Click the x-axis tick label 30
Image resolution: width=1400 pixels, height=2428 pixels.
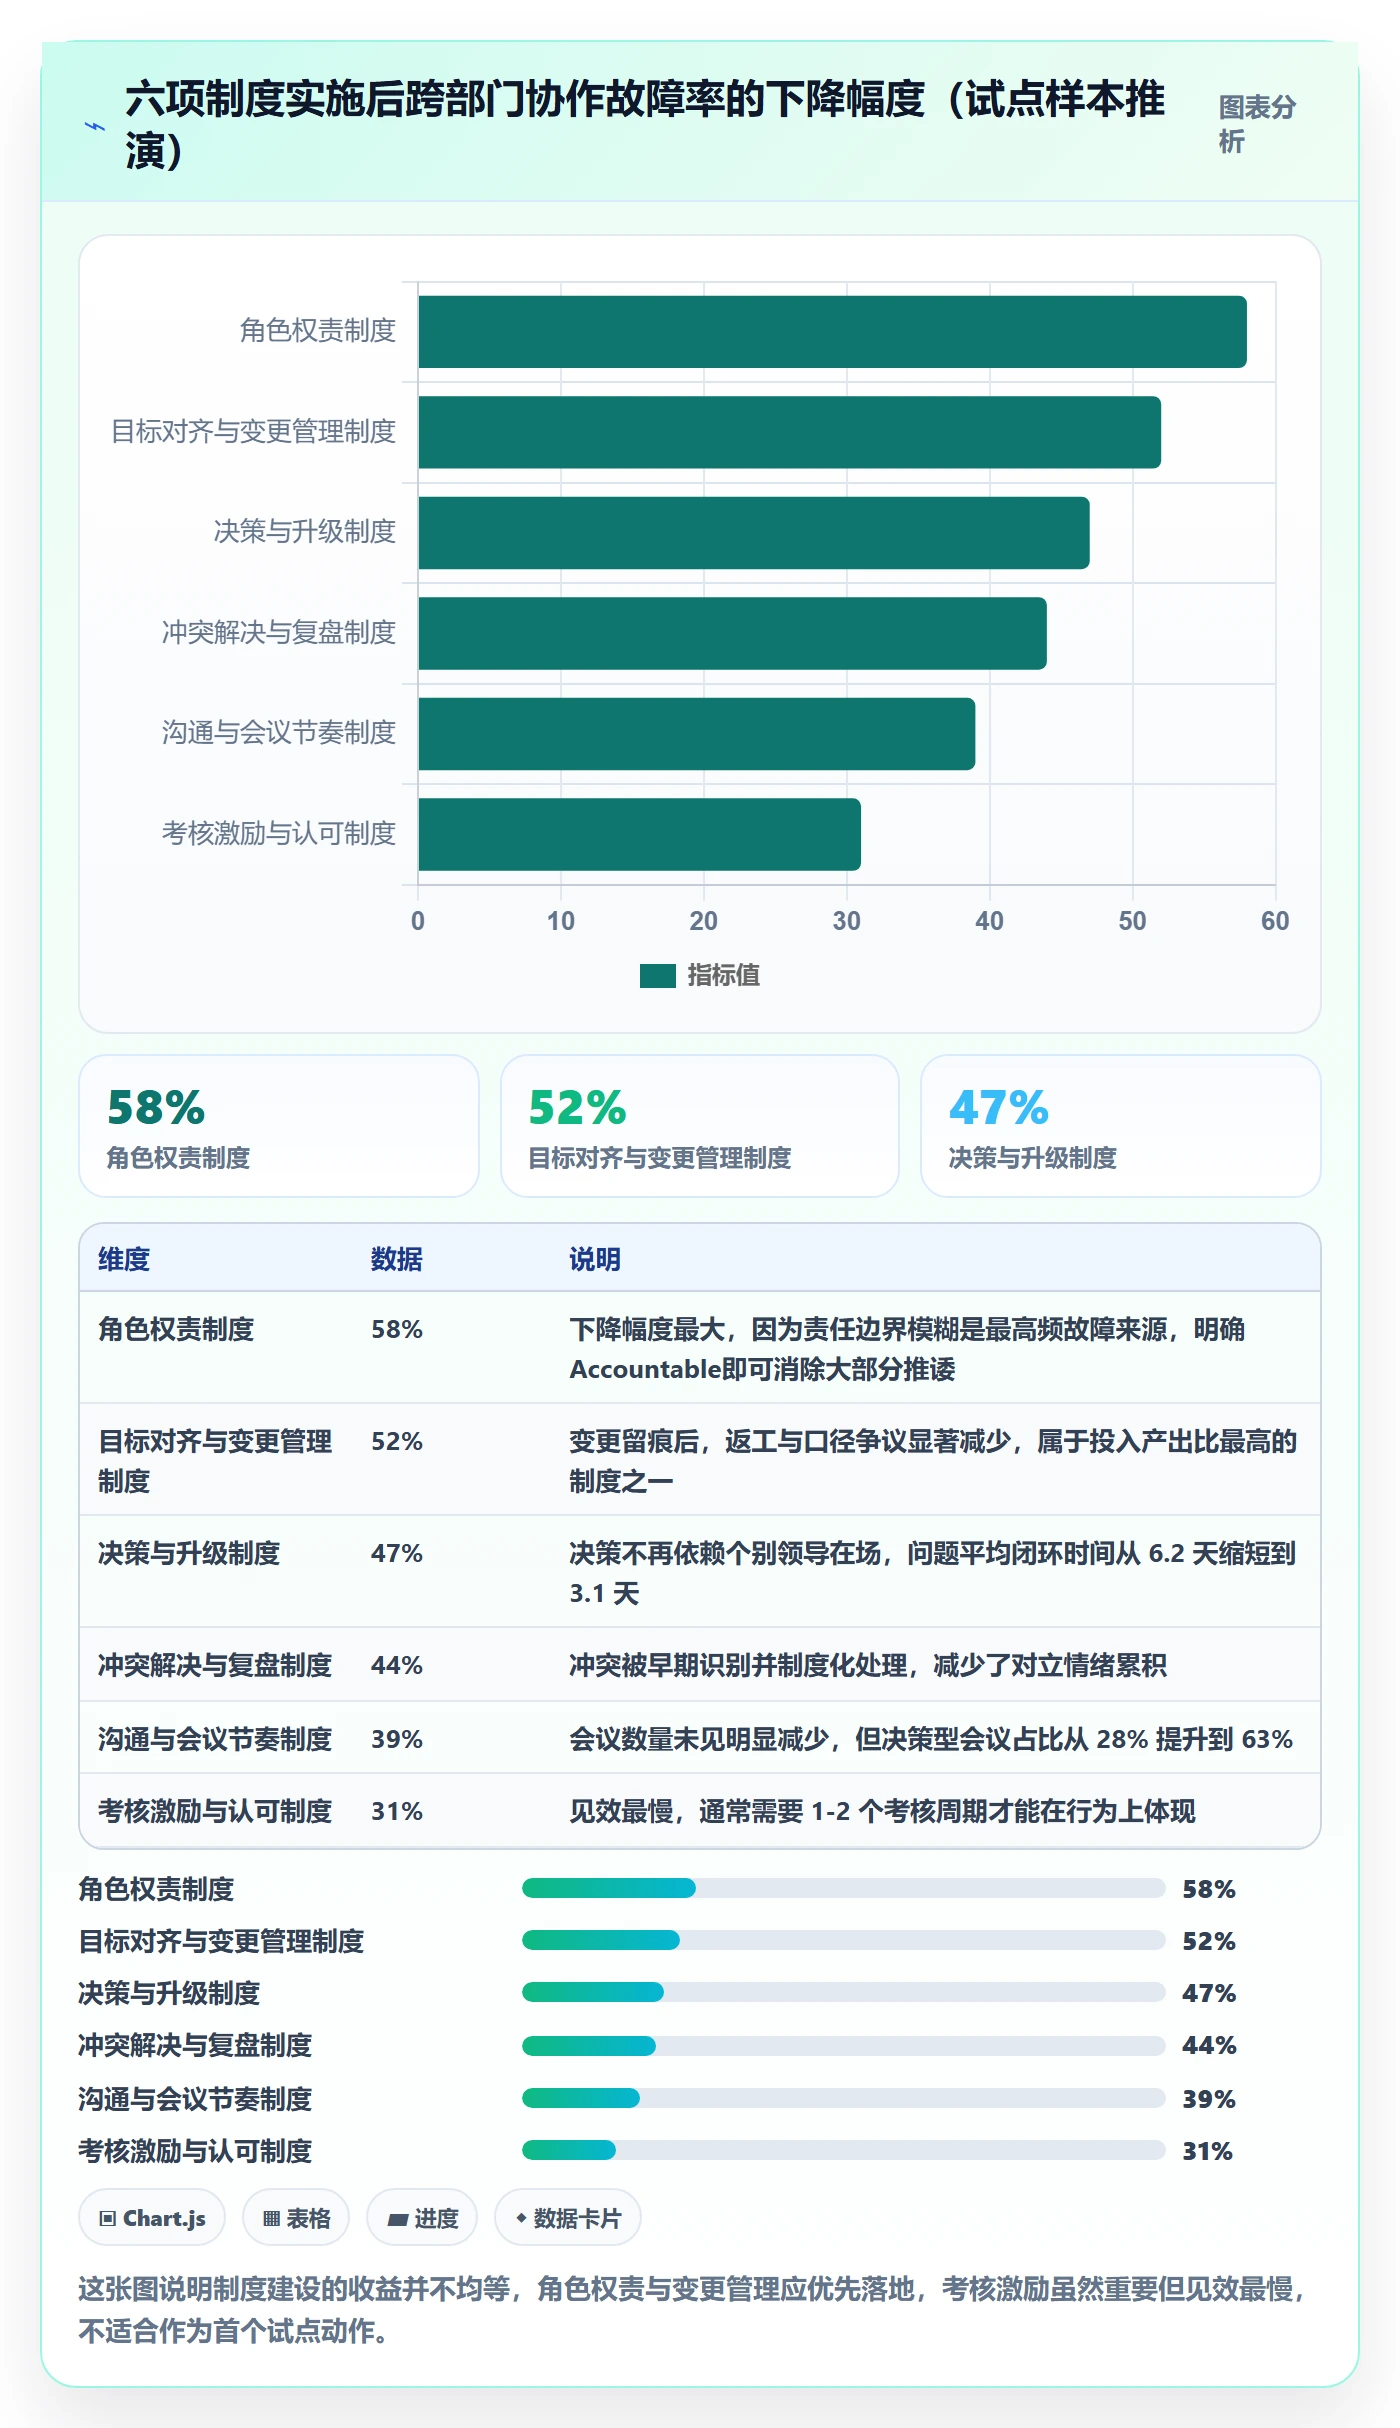846,921
